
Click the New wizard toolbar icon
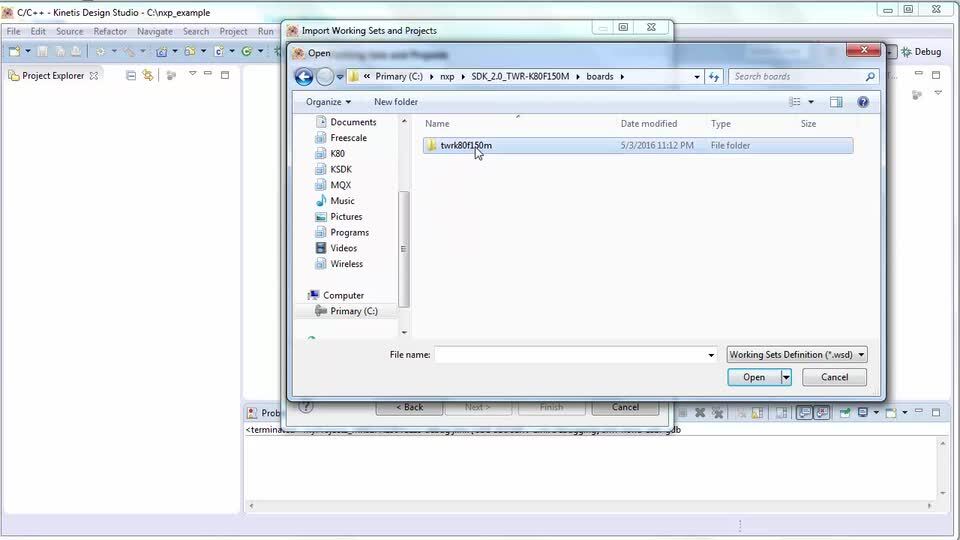[x=15, y=51]
